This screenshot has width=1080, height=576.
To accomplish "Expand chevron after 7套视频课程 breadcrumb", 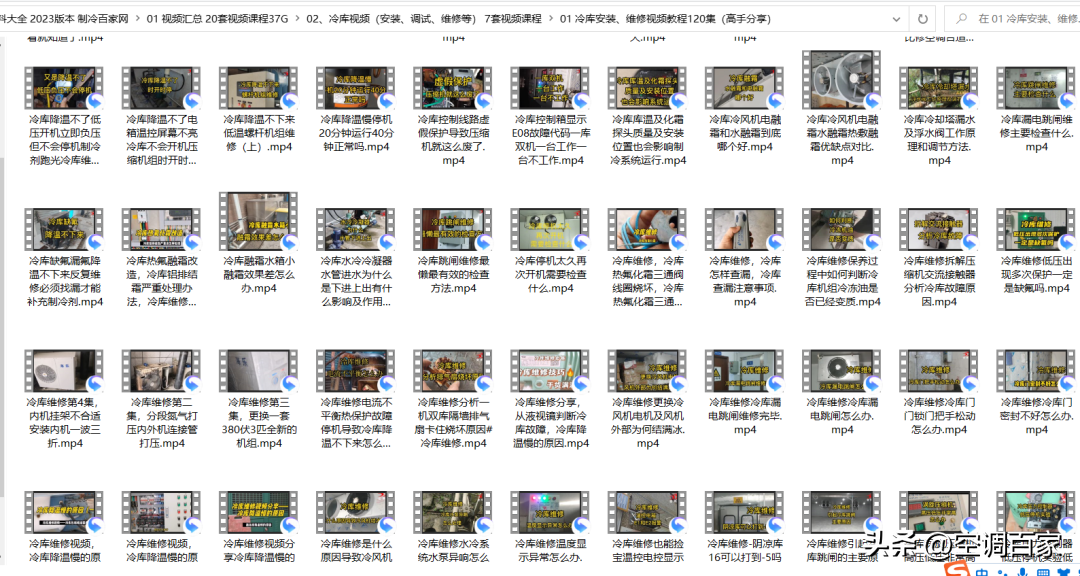I will [x=550, y=19].
